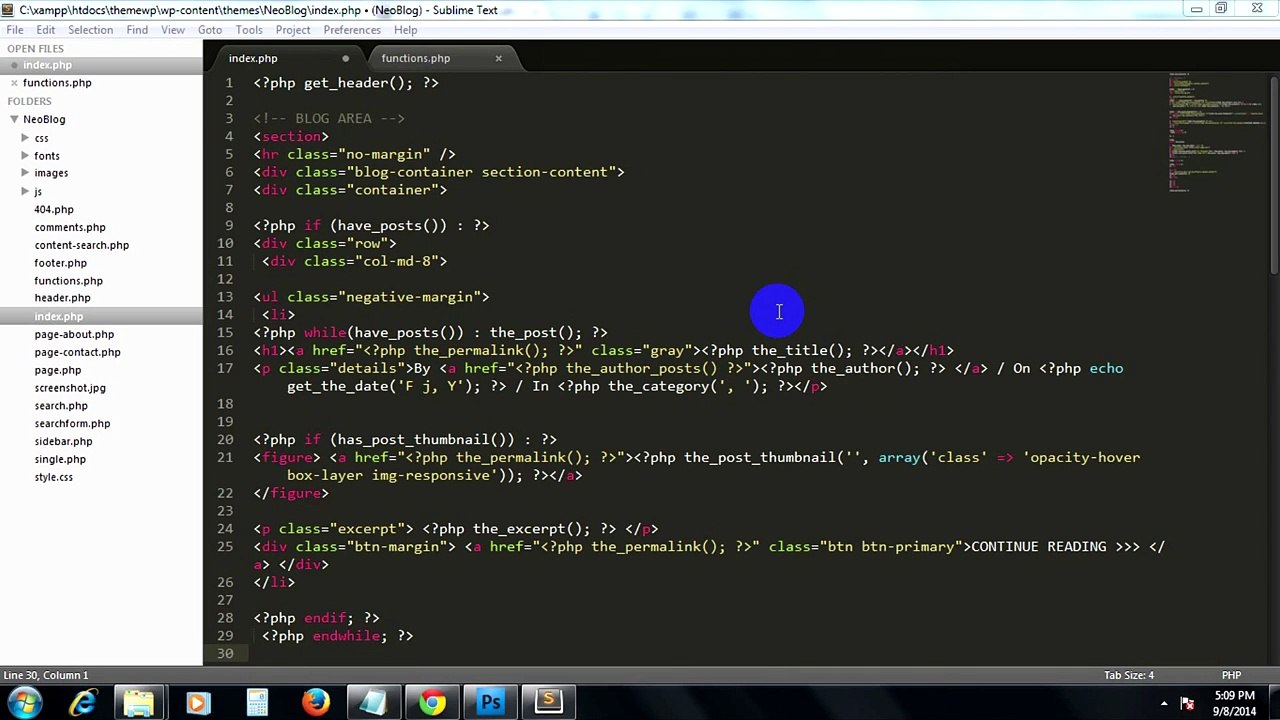Switch to Photoshop from the taskbar
Viewport: 1280px width, 720px height.
(x=490, y=703)
